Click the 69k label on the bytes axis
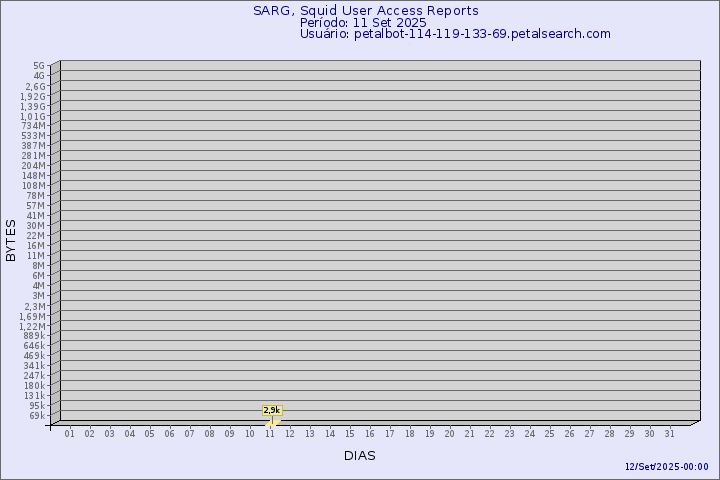 37,415
